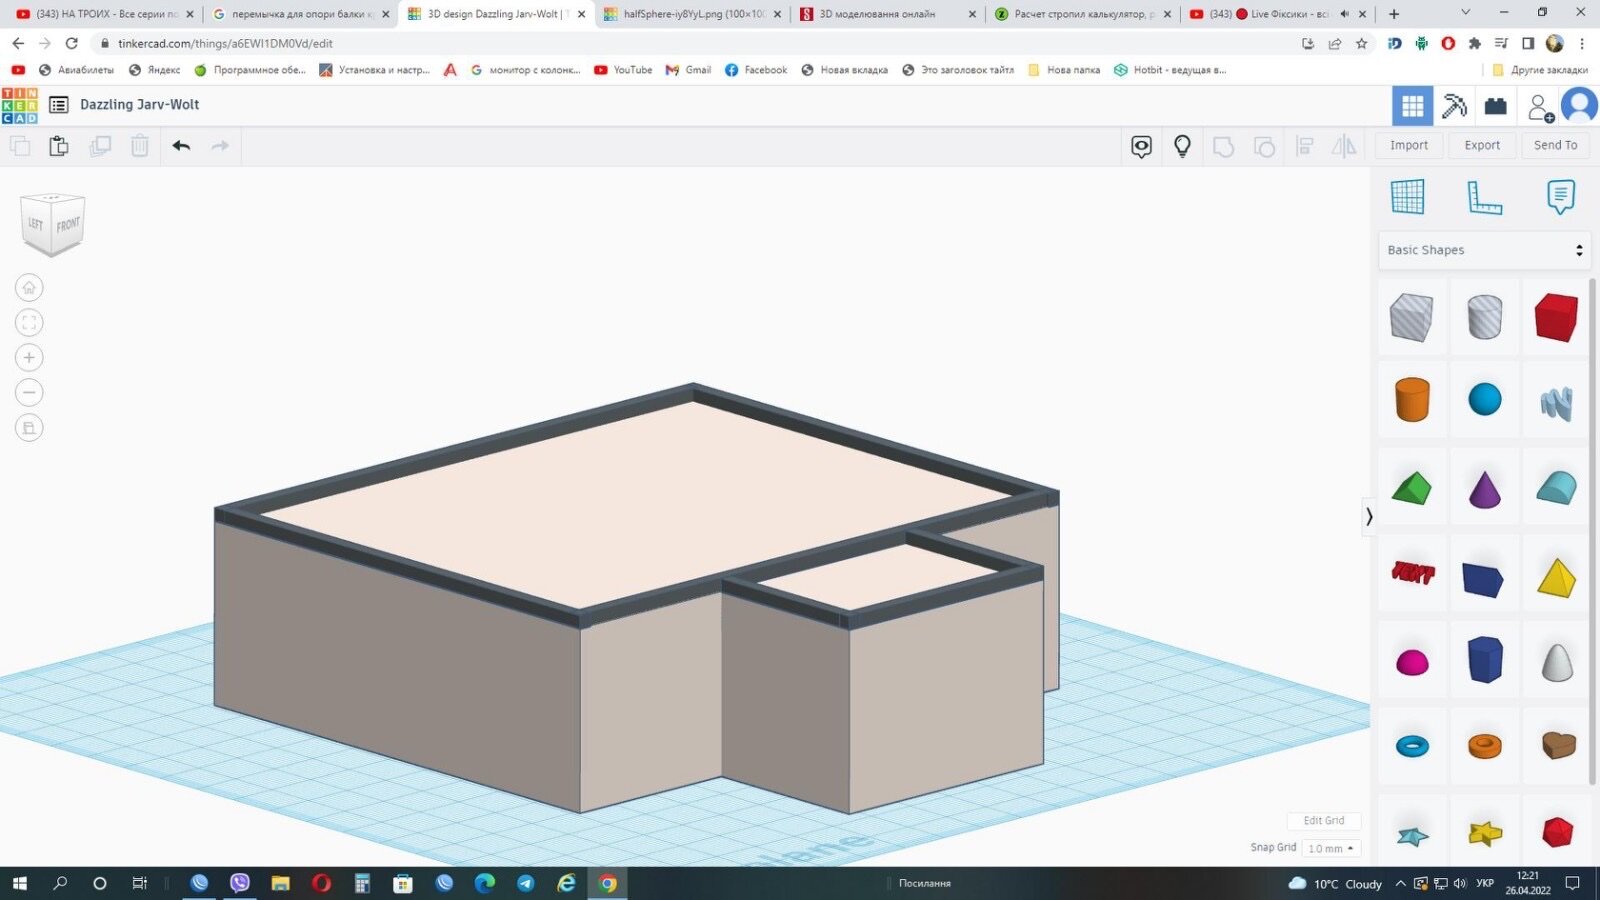
Task: Toggle show all hidden objects lightbulb
Action: click(x=1182, y=146)
